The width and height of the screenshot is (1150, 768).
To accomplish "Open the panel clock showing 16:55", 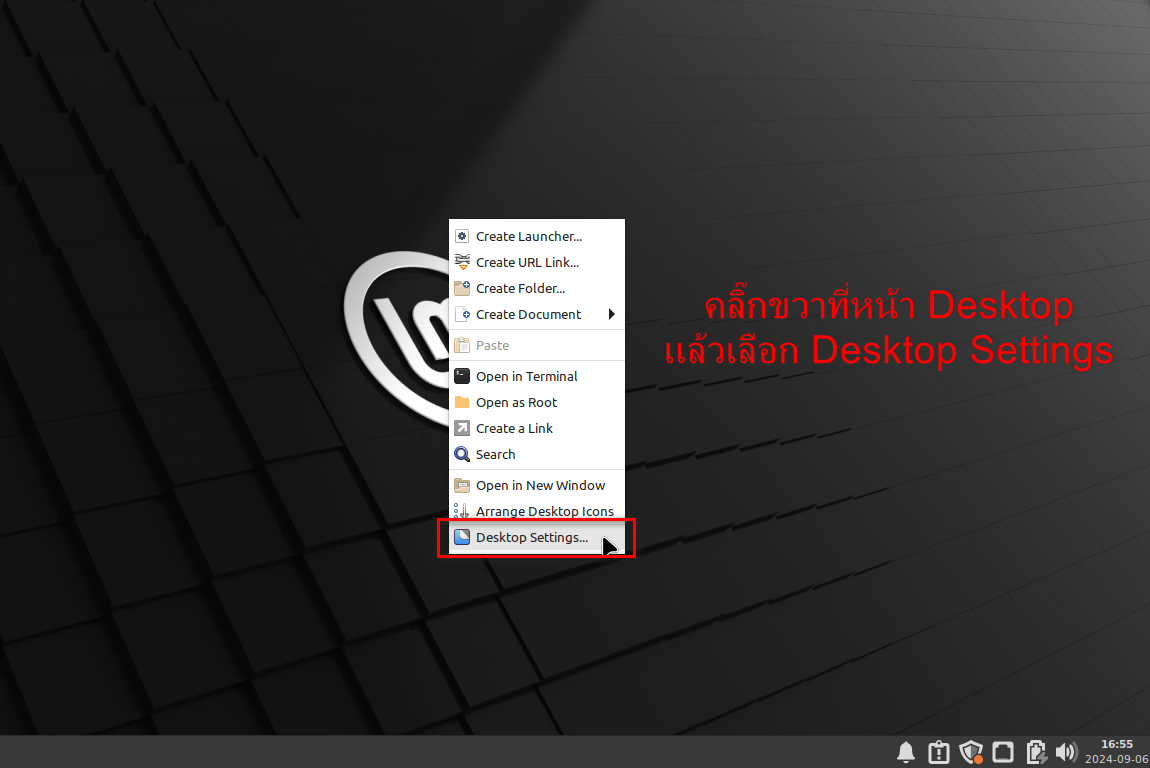I will (x=1116, y=752).
